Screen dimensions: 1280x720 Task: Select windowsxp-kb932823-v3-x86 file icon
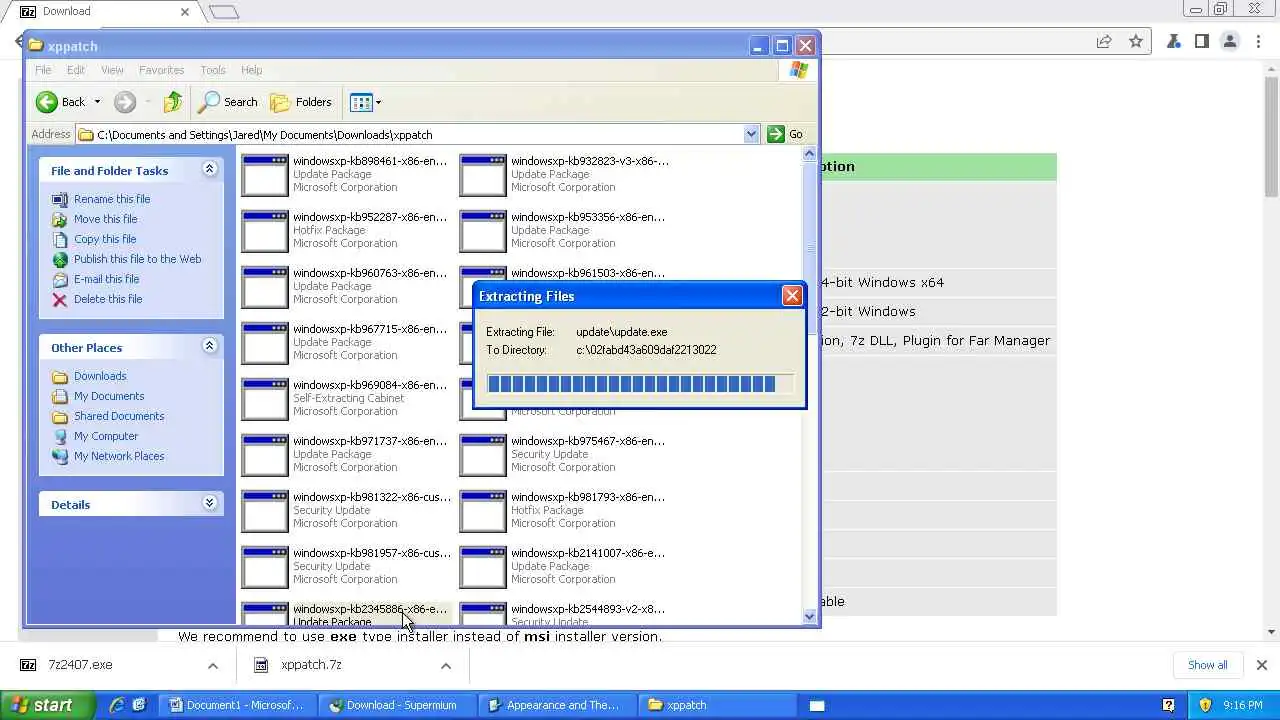point(483,175)
